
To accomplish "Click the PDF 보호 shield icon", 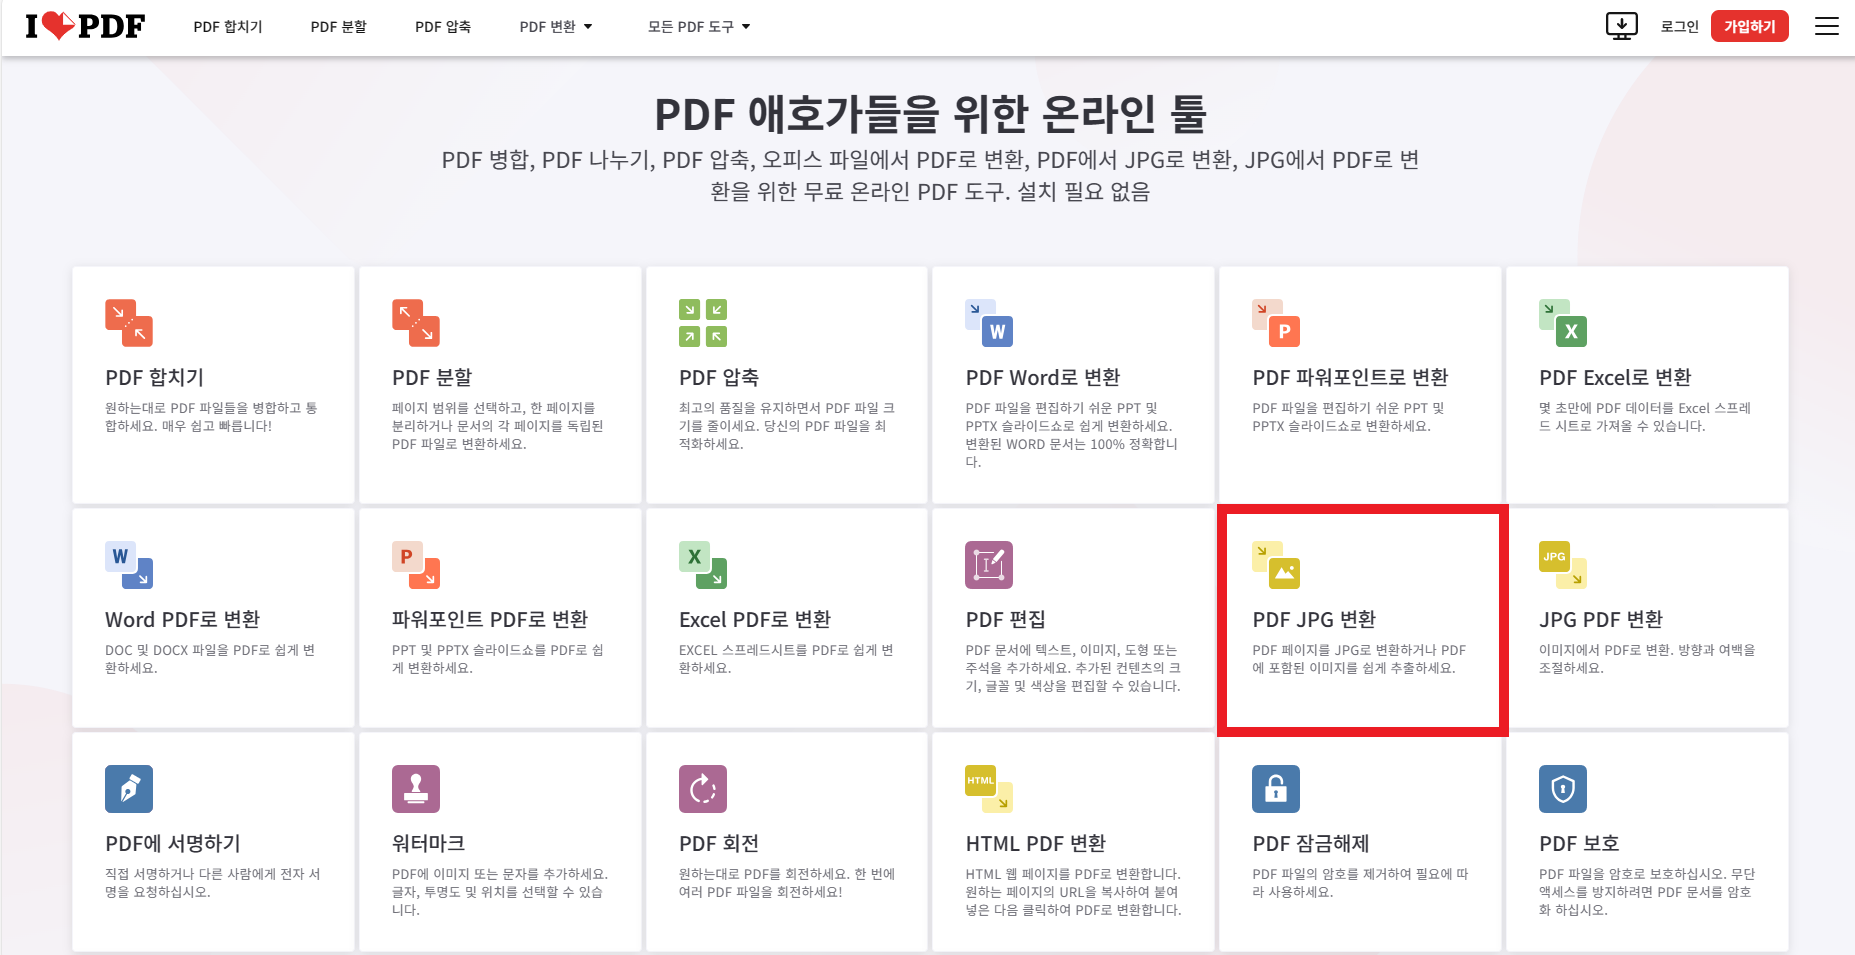I will [x=1563, y=789].
